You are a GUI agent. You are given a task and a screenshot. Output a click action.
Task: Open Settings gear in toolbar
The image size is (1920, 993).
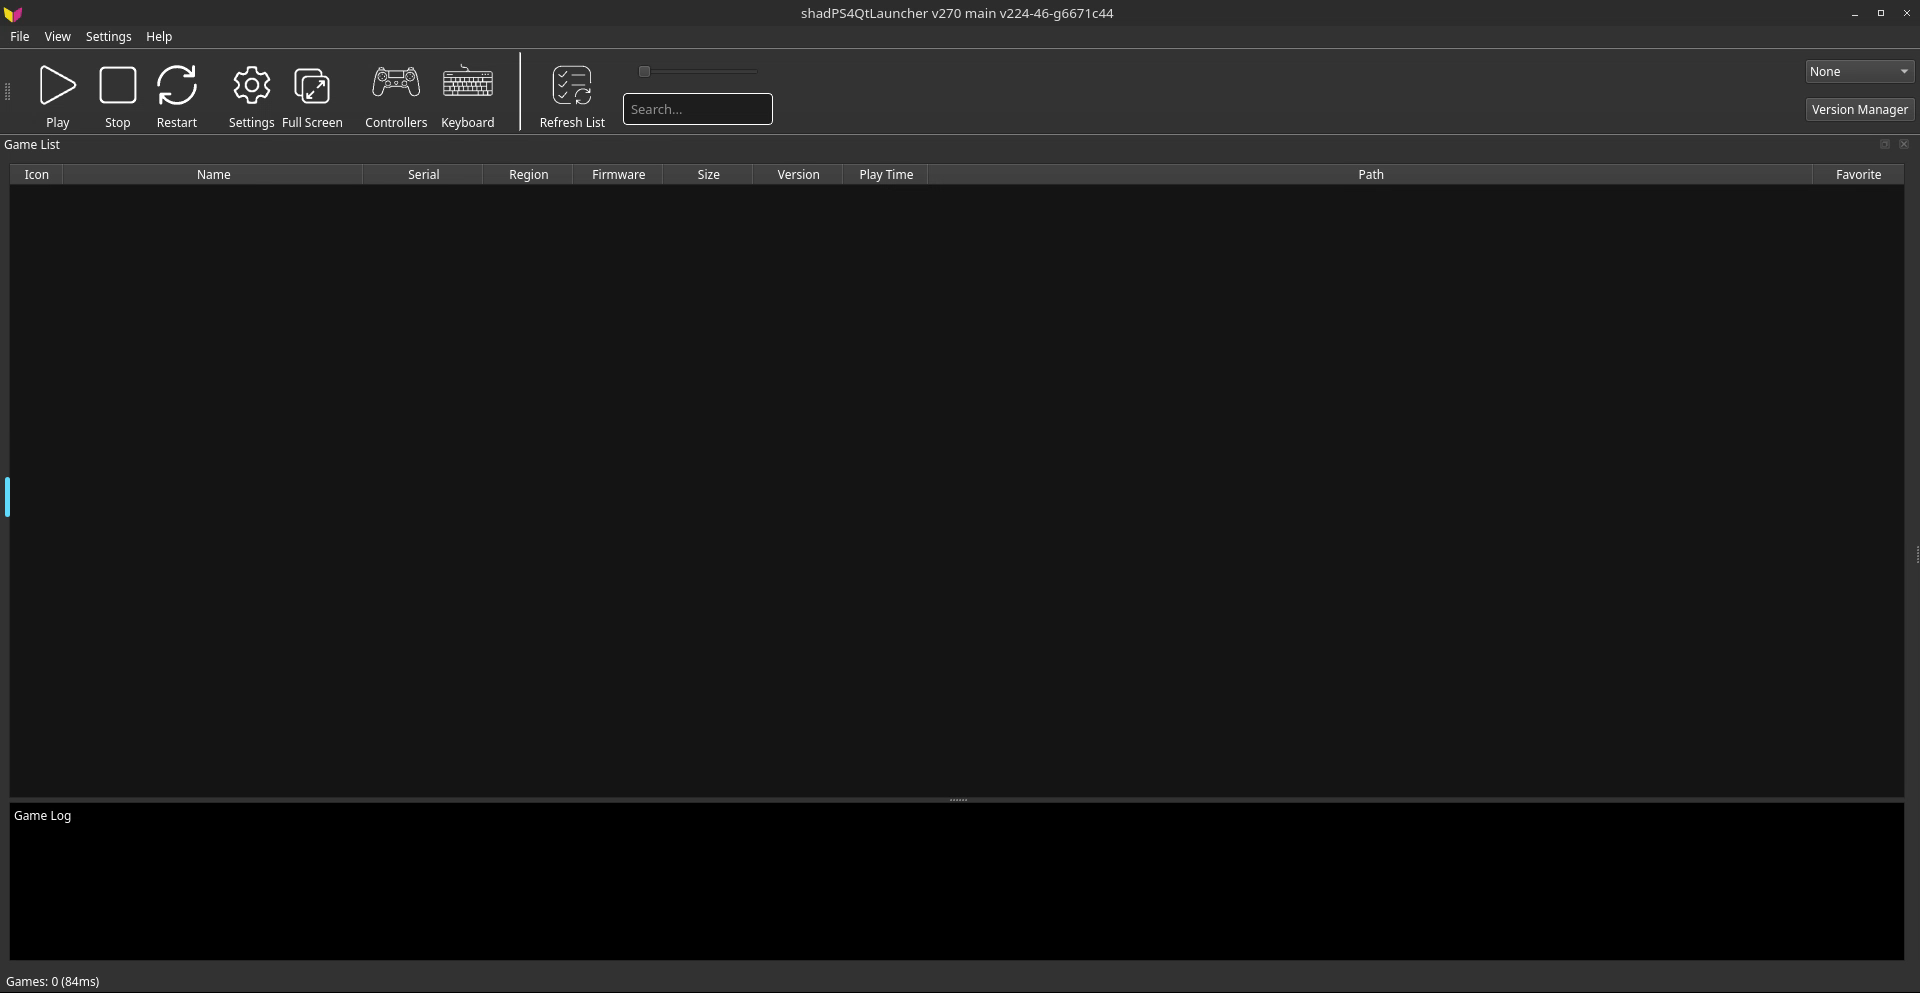point(251,86)
